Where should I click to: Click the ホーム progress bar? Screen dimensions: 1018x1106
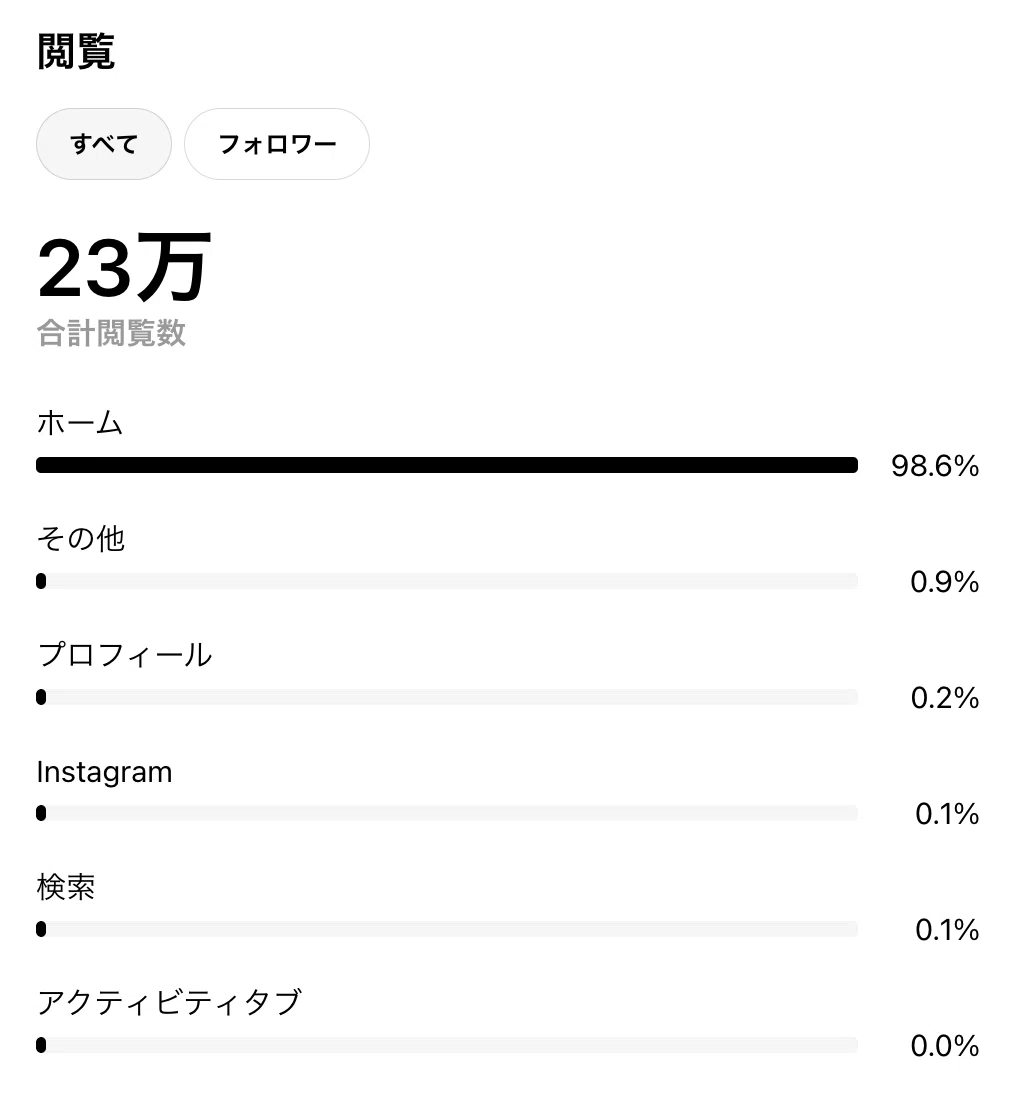click(447, 465)
